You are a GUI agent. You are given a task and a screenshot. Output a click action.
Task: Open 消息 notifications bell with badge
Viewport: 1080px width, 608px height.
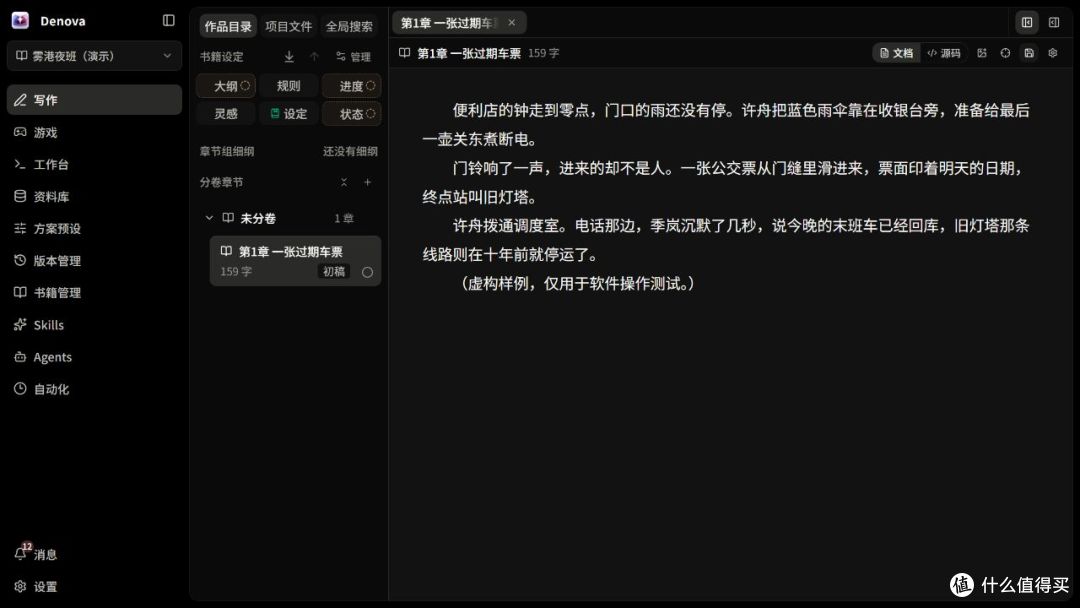[x=22, y=552]
